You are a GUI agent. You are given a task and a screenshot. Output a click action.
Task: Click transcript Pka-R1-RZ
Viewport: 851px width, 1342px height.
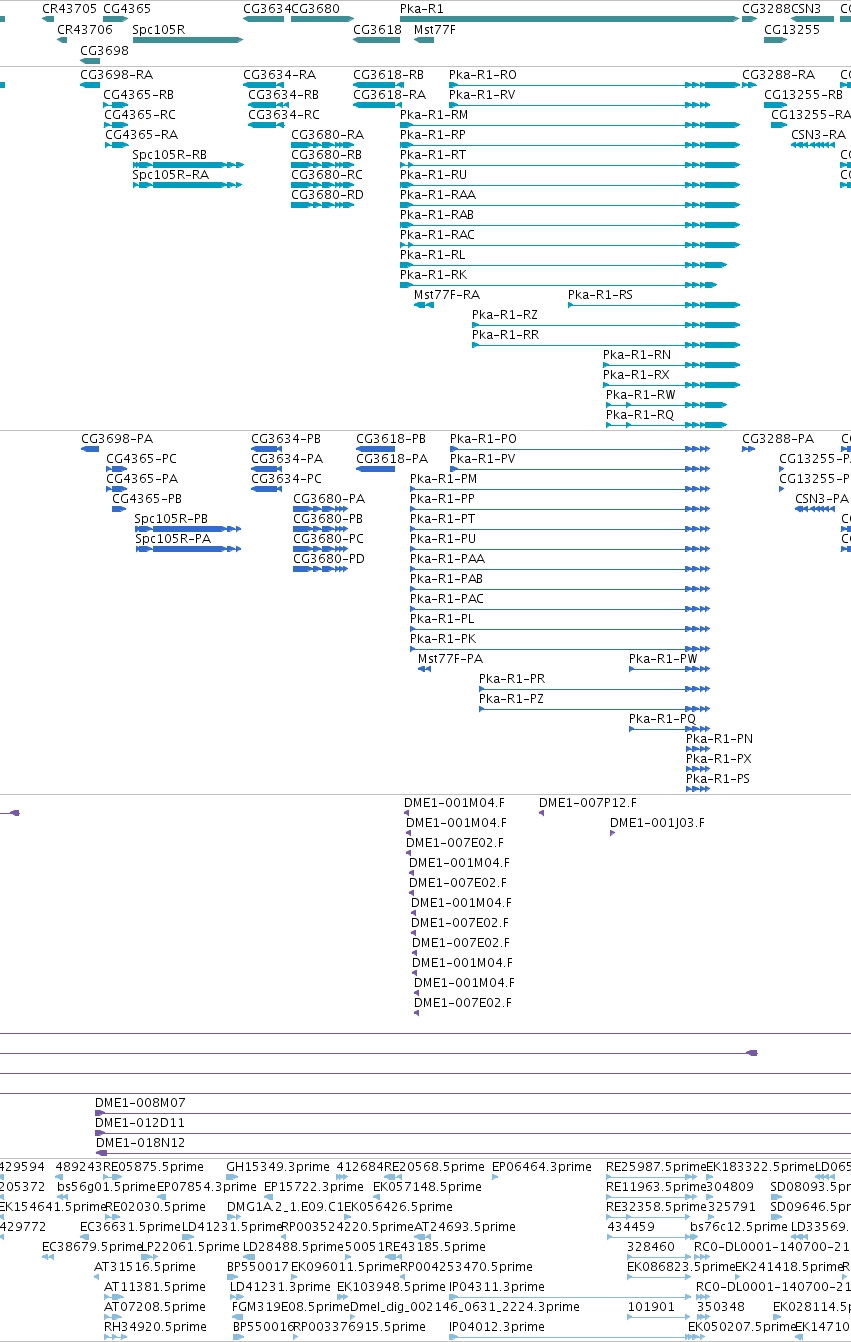click(505, 315)
